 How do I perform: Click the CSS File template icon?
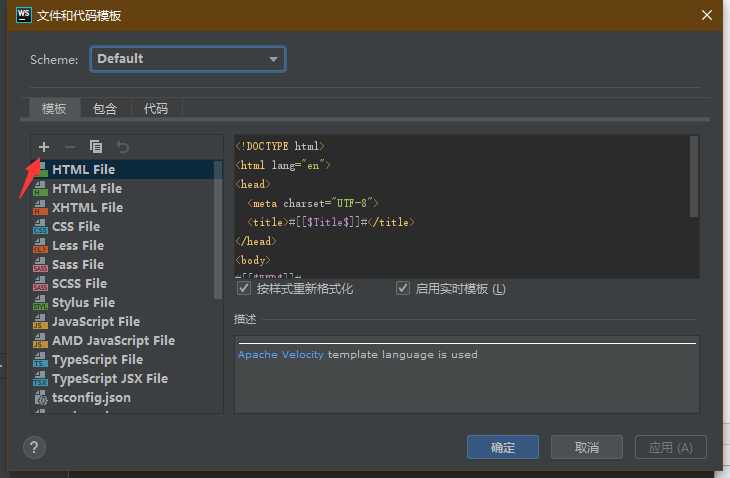click(x=41, y=227)
